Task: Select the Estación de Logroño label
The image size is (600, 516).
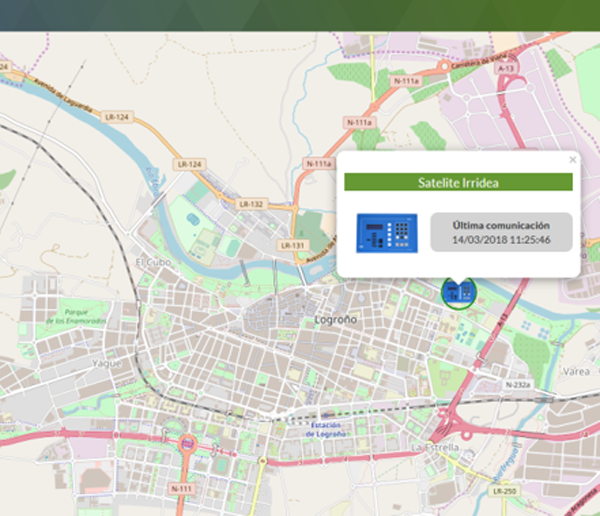Action: coord(327,428)
